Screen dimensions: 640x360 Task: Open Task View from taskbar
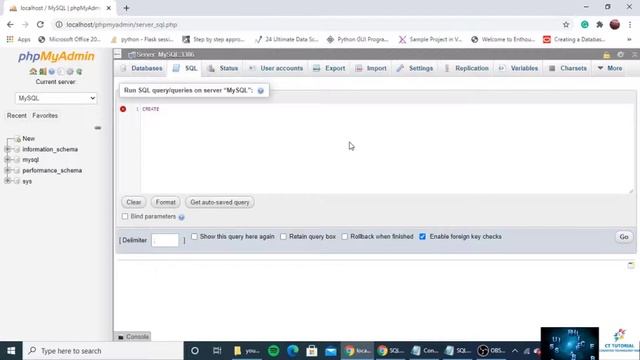point(217,351)
